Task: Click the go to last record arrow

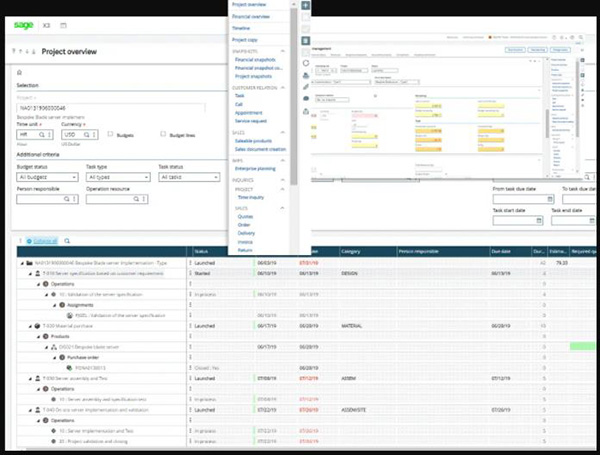Action: point(34,51)
